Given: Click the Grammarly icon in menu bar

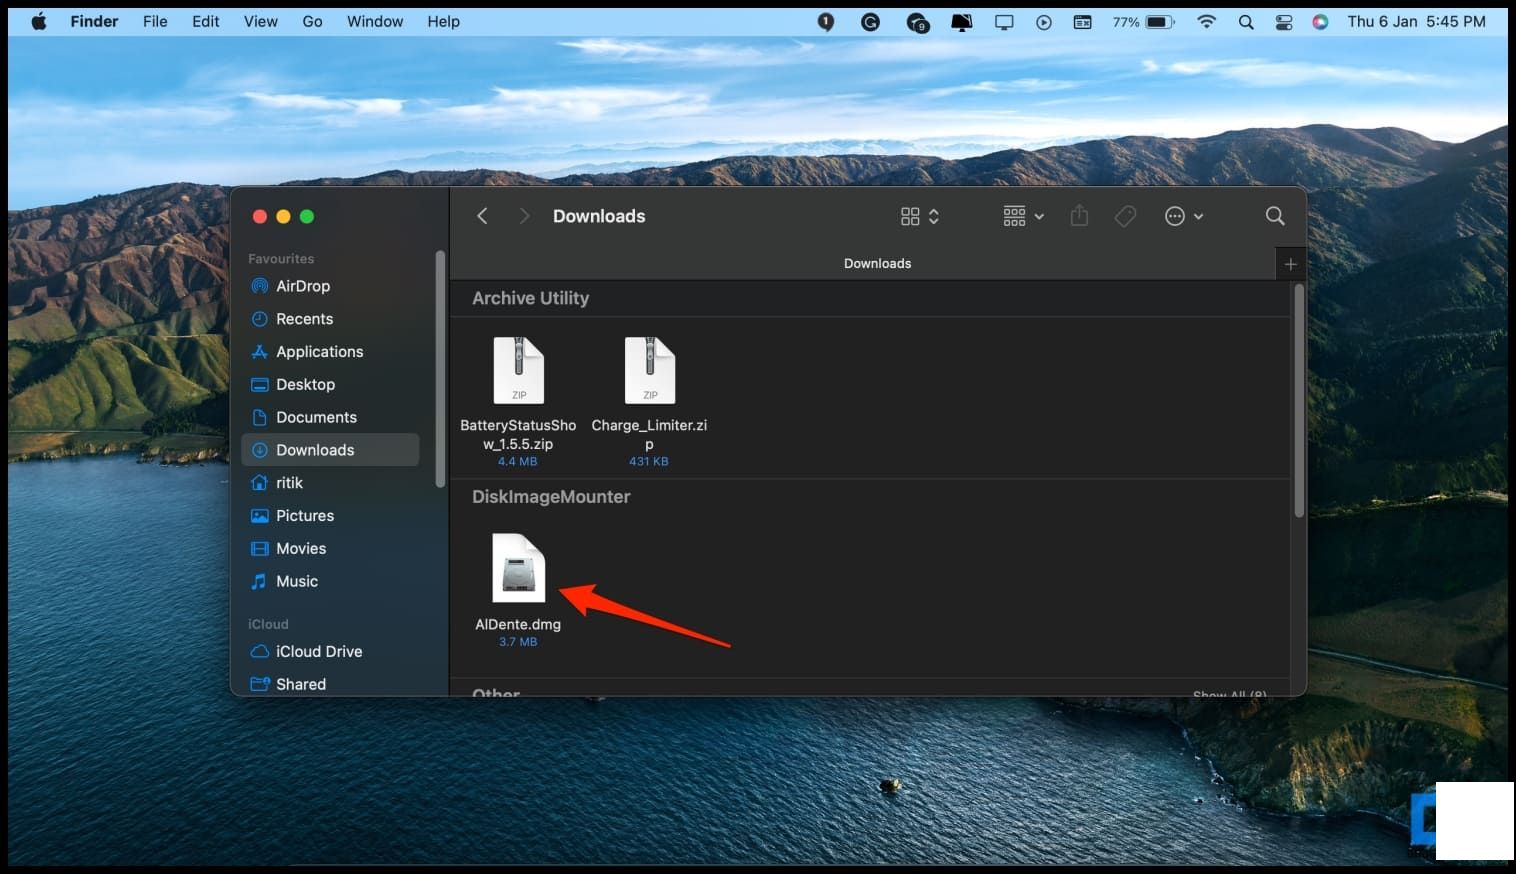Looking at the screenshot, I should pos(871,21).
